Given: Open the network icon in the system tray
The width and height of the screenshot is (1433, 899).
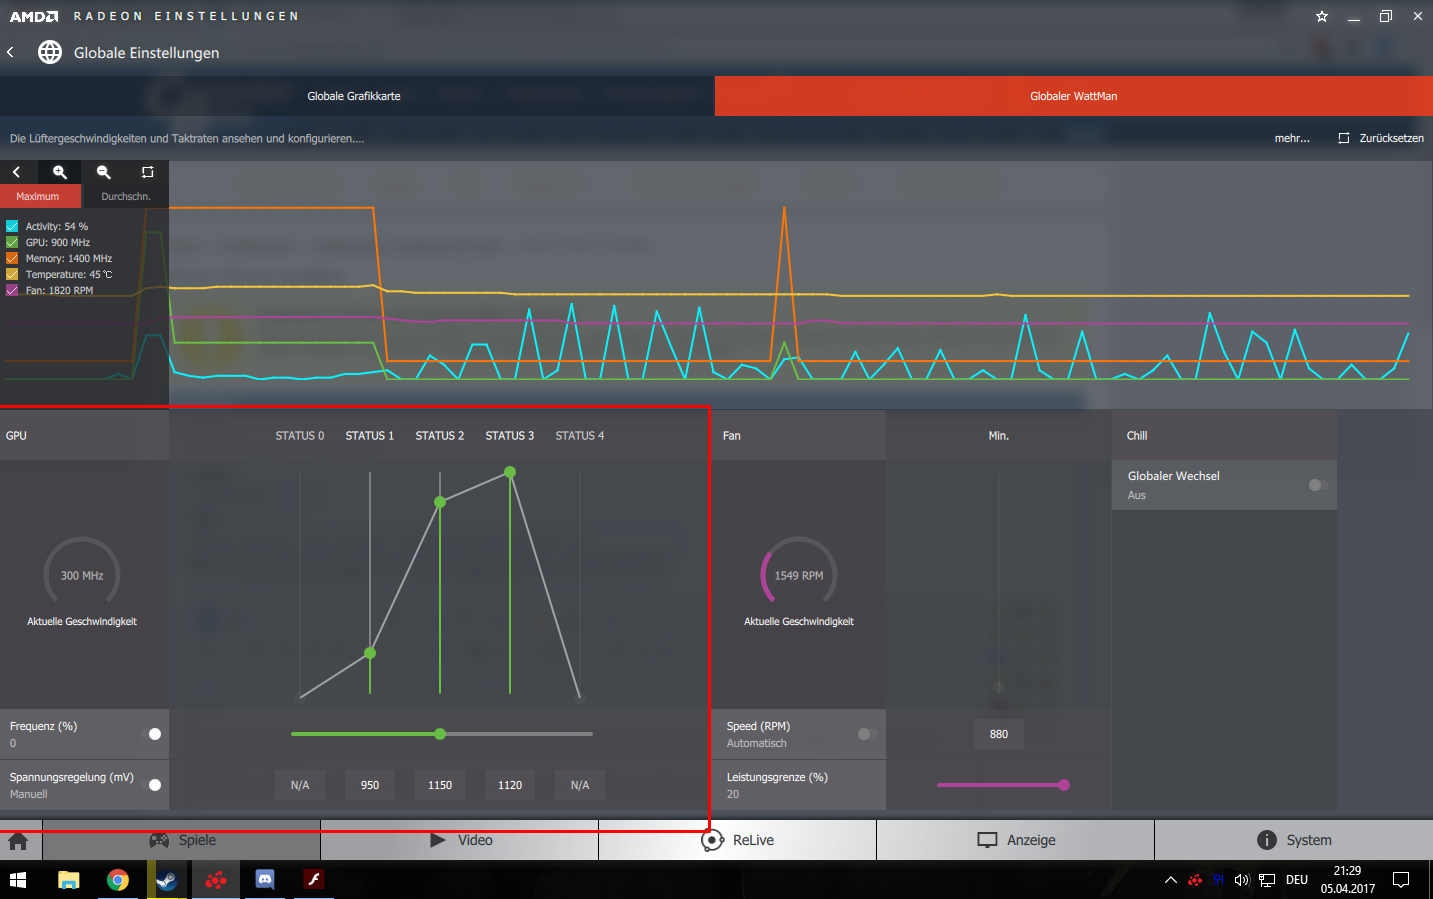Looking at the screenshot, I should [1267, 880].
